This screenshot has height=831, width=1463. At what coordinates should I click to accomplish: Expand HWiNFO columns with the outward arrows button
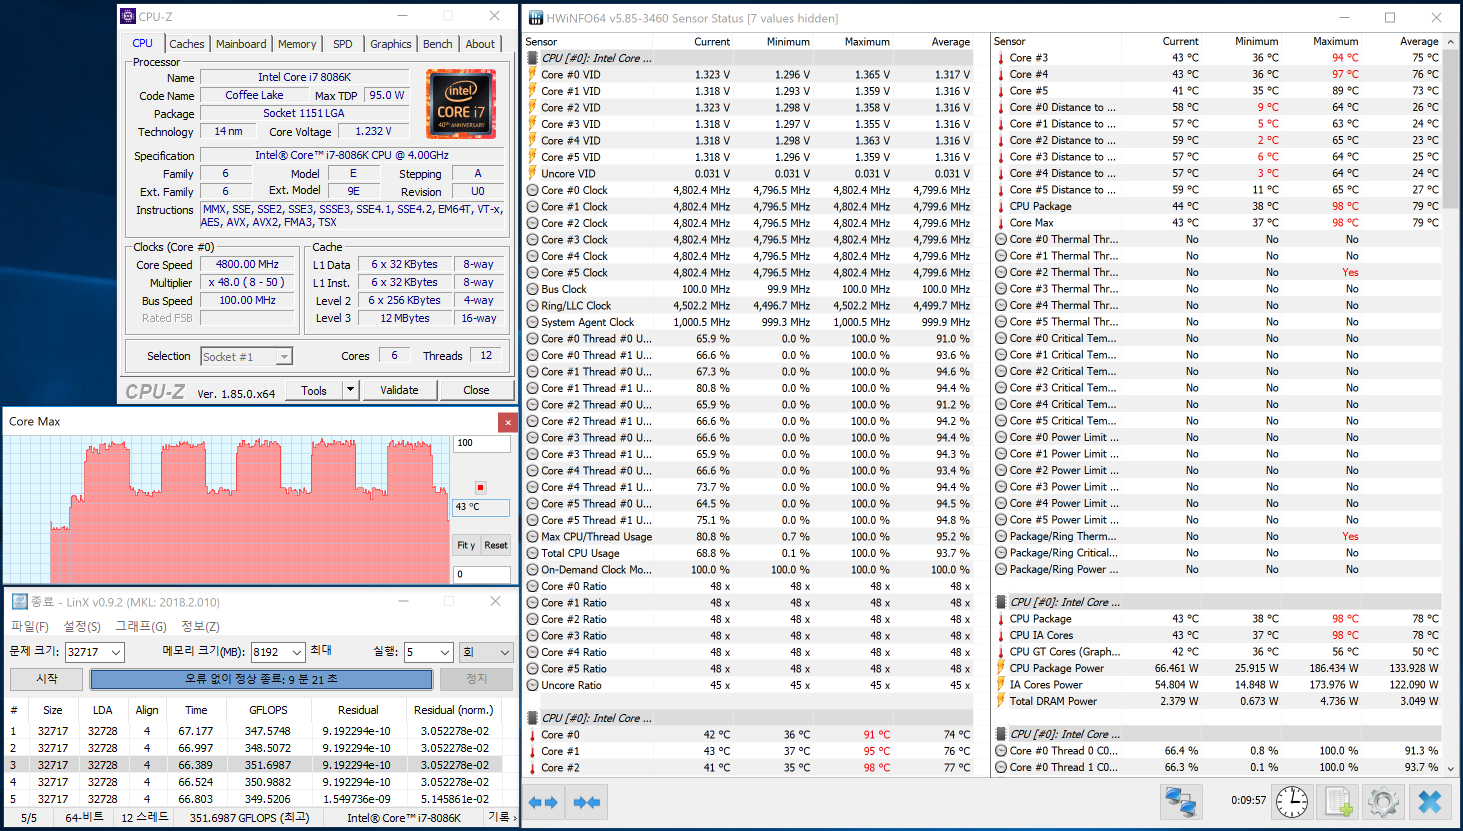click(543, 802)
